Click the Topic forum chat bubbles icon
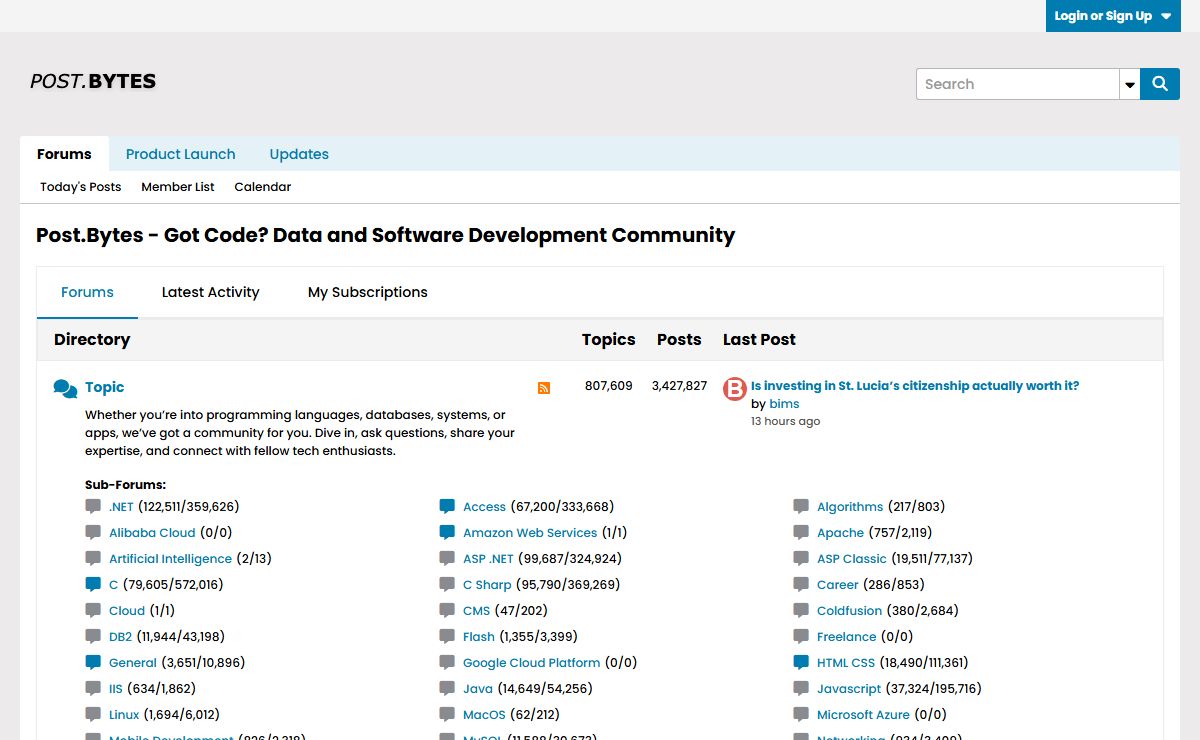The image size is (1200, 740). (65, 388)
